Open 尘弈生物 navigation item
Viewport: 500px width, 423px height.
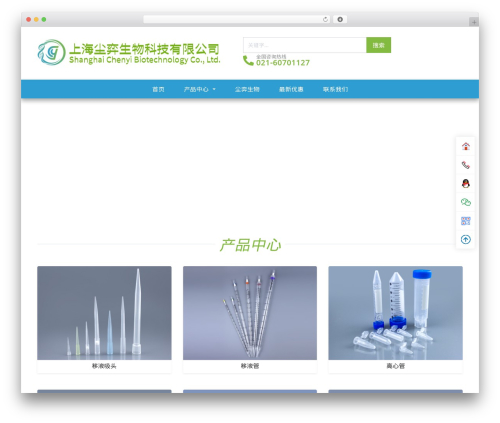[x=247, y=89]
